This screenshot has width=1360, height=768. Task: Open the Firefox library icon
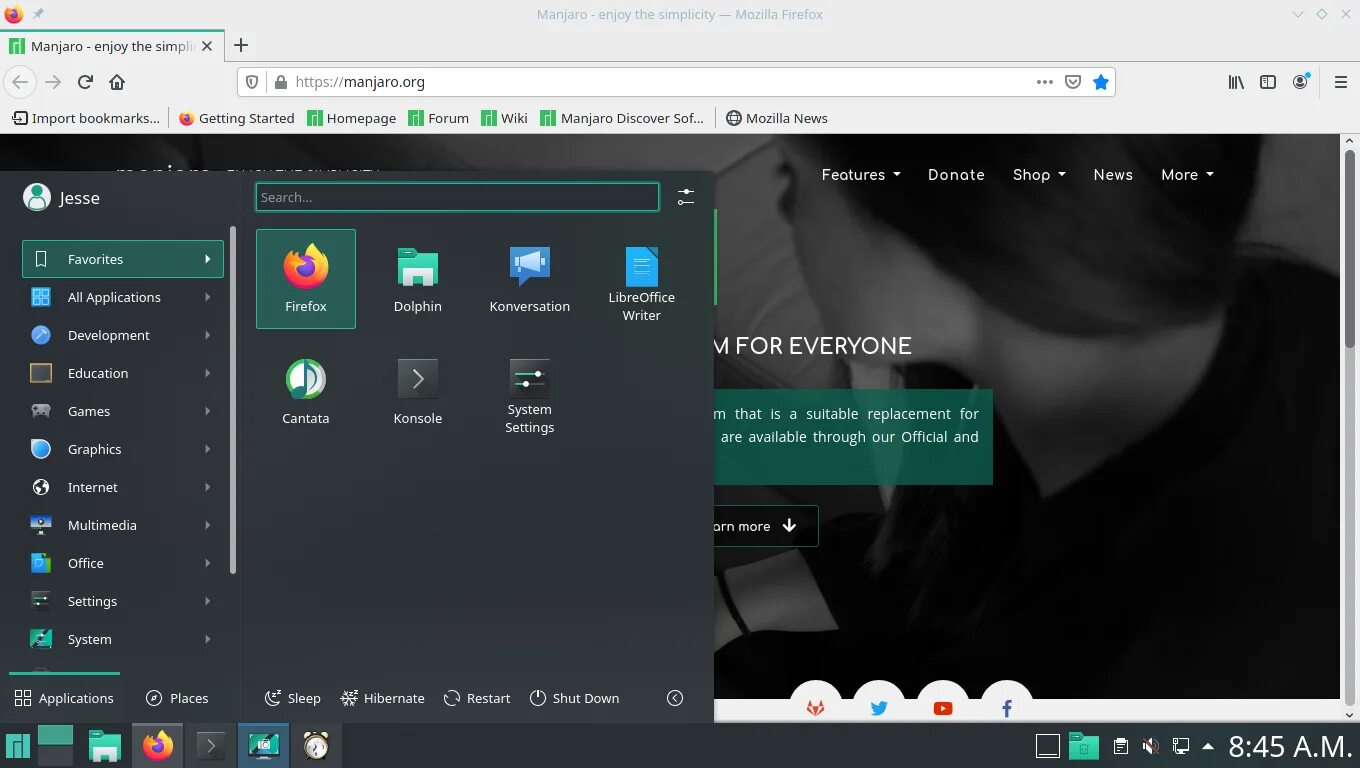[1237, 82]
